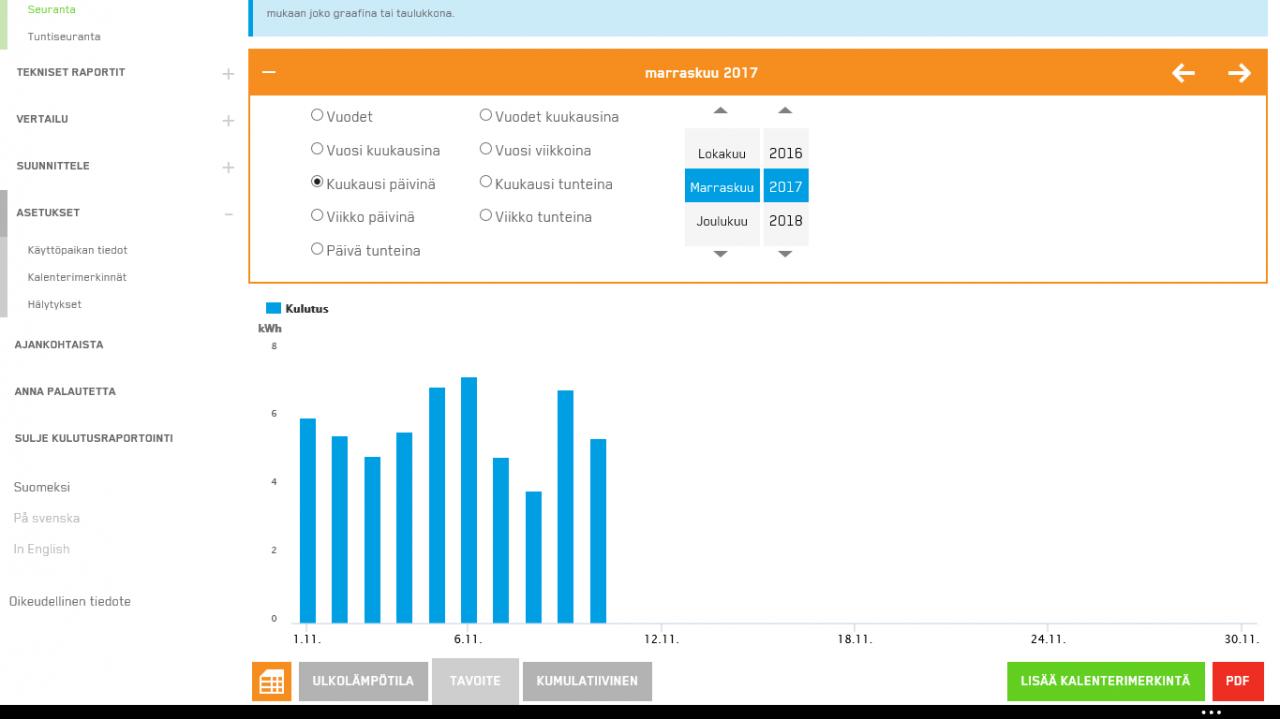
Task: Expand the Vertailu menu section
Action: click(x=228, y=120)
